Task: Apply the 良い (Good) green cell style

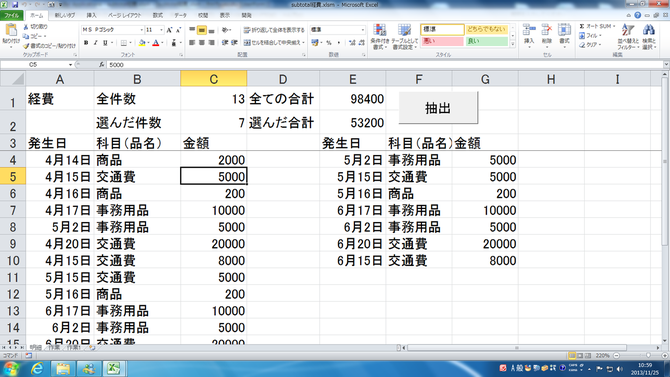Action: (x=486, y=41)
